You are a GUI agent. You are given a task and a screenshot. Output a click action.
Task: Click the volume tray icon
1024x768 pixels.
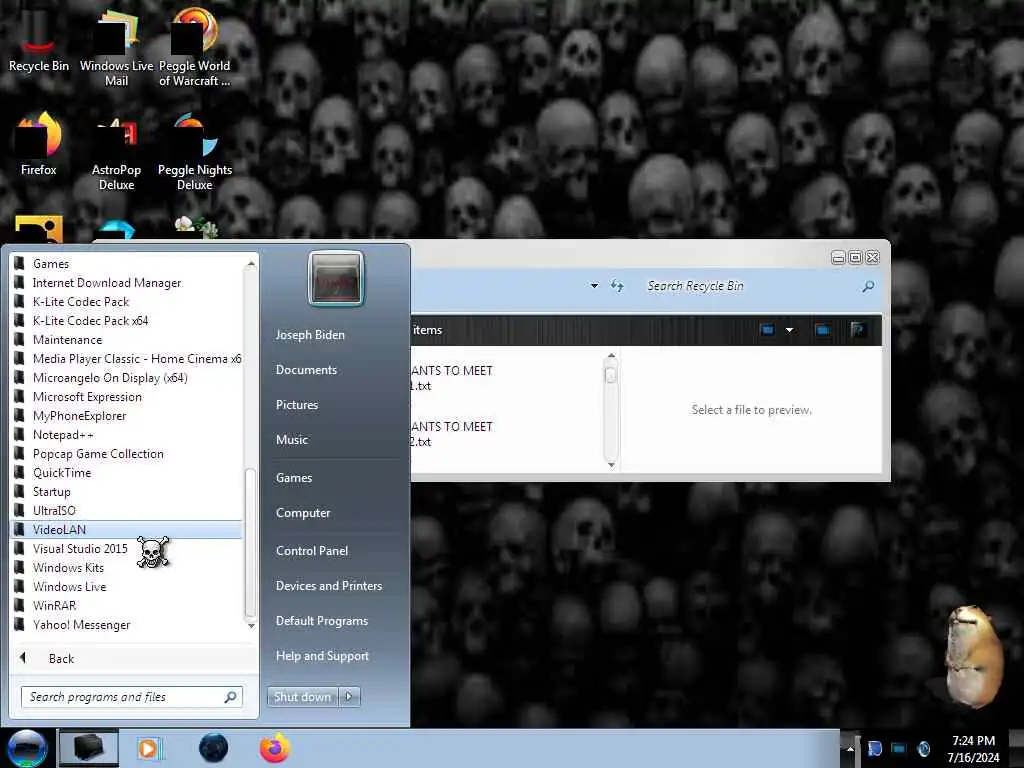tap(923, 748)
